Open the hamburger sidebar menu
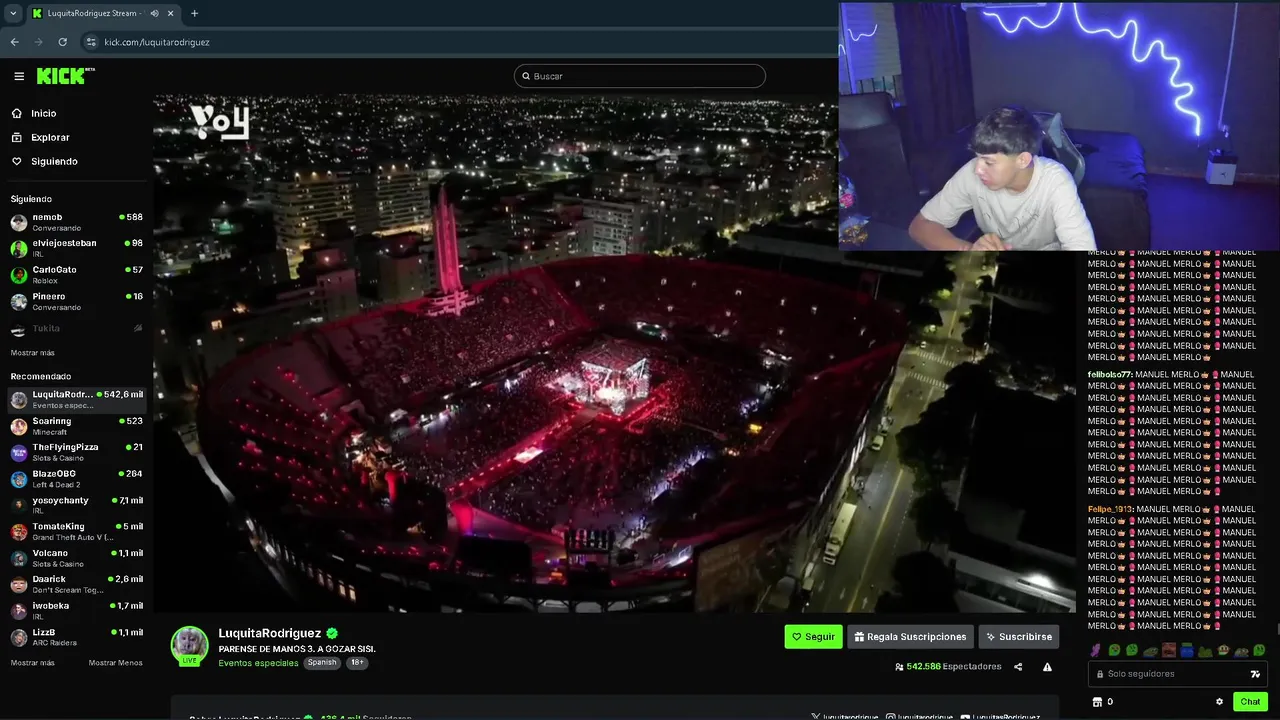The width and height of the screenshot is (1280, 720). 19,76
